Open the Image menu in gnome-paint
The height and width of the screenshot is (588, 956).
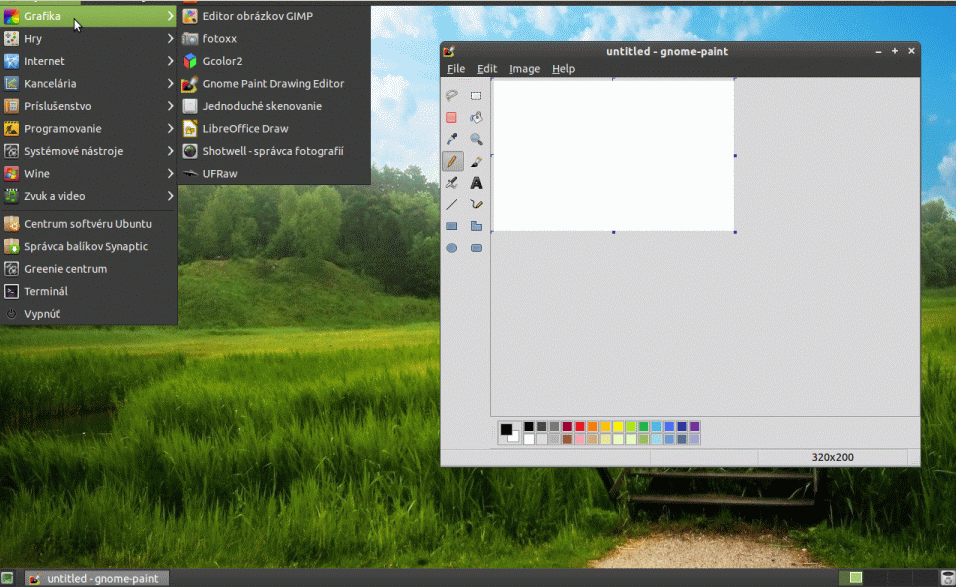pyautogui.click(x=524, y=69)
